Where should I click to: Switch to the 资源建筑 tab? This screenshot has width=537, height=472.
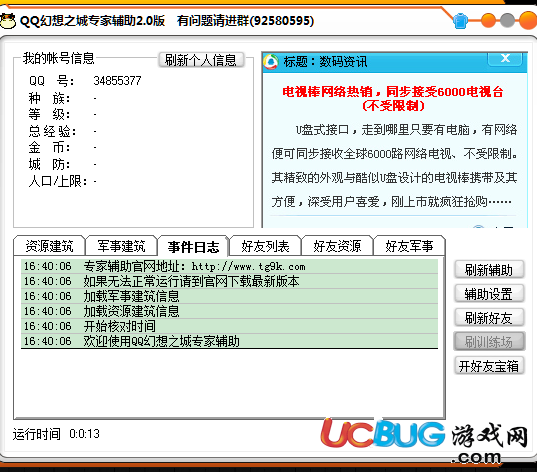click(49, 246)
